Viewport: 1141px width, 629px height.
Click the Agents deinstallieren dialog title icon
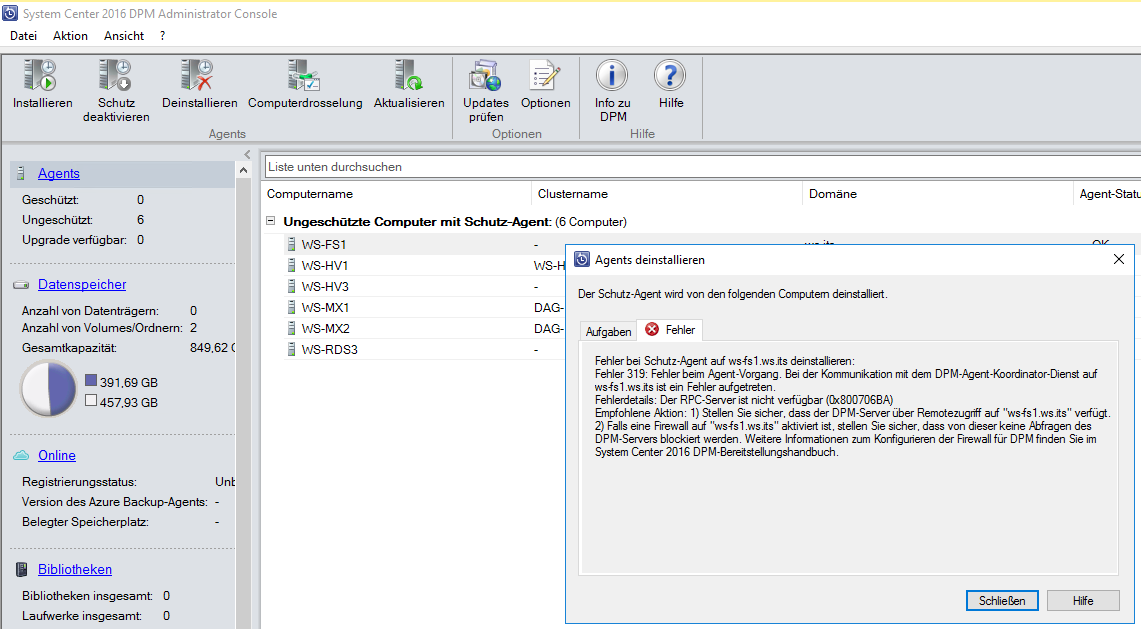582,259
